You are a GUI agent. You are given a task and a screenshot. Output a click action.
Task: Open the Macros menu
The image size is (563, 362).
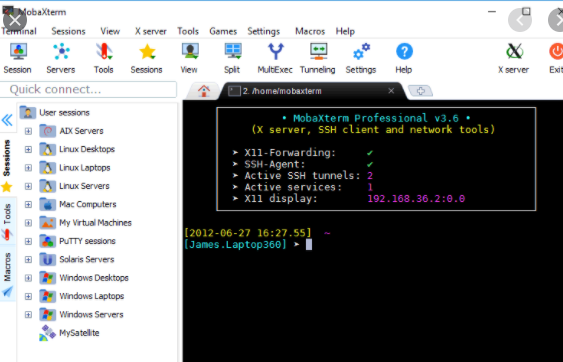tap(310, 31)
